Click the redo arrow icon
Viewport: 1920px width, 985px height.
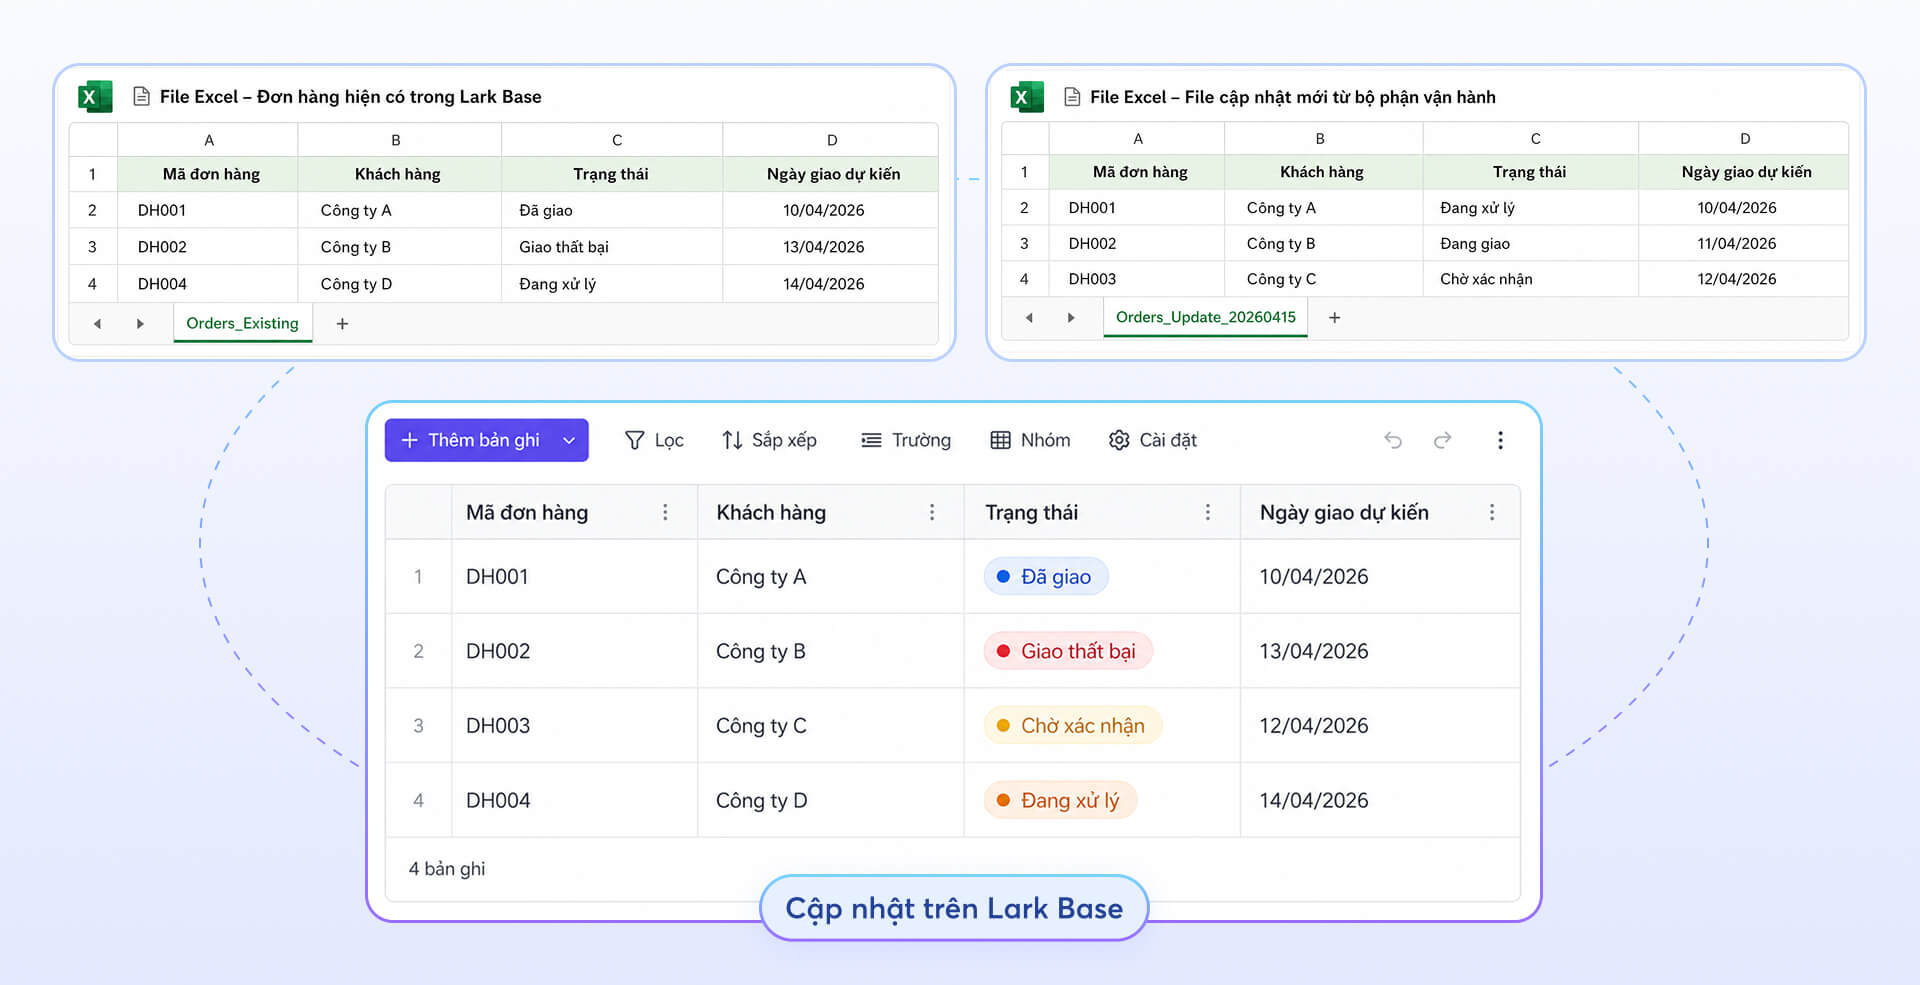pyautogui.click(x=1442, y=440)
